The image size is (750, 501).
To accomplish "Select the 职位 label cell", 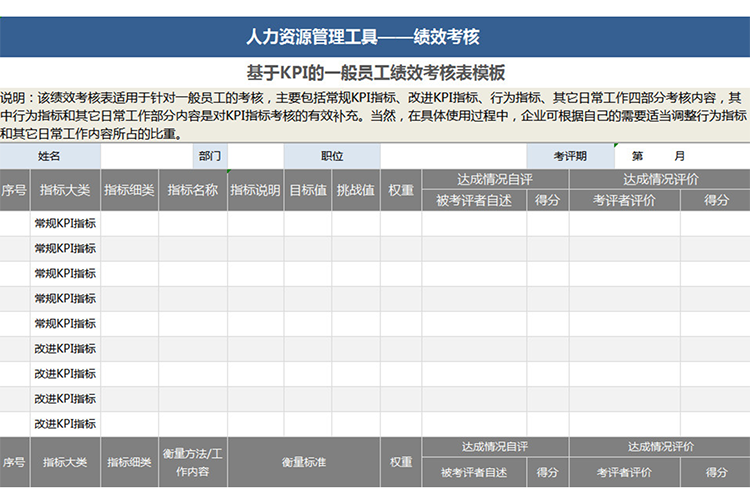I will (x=332, y=156).
